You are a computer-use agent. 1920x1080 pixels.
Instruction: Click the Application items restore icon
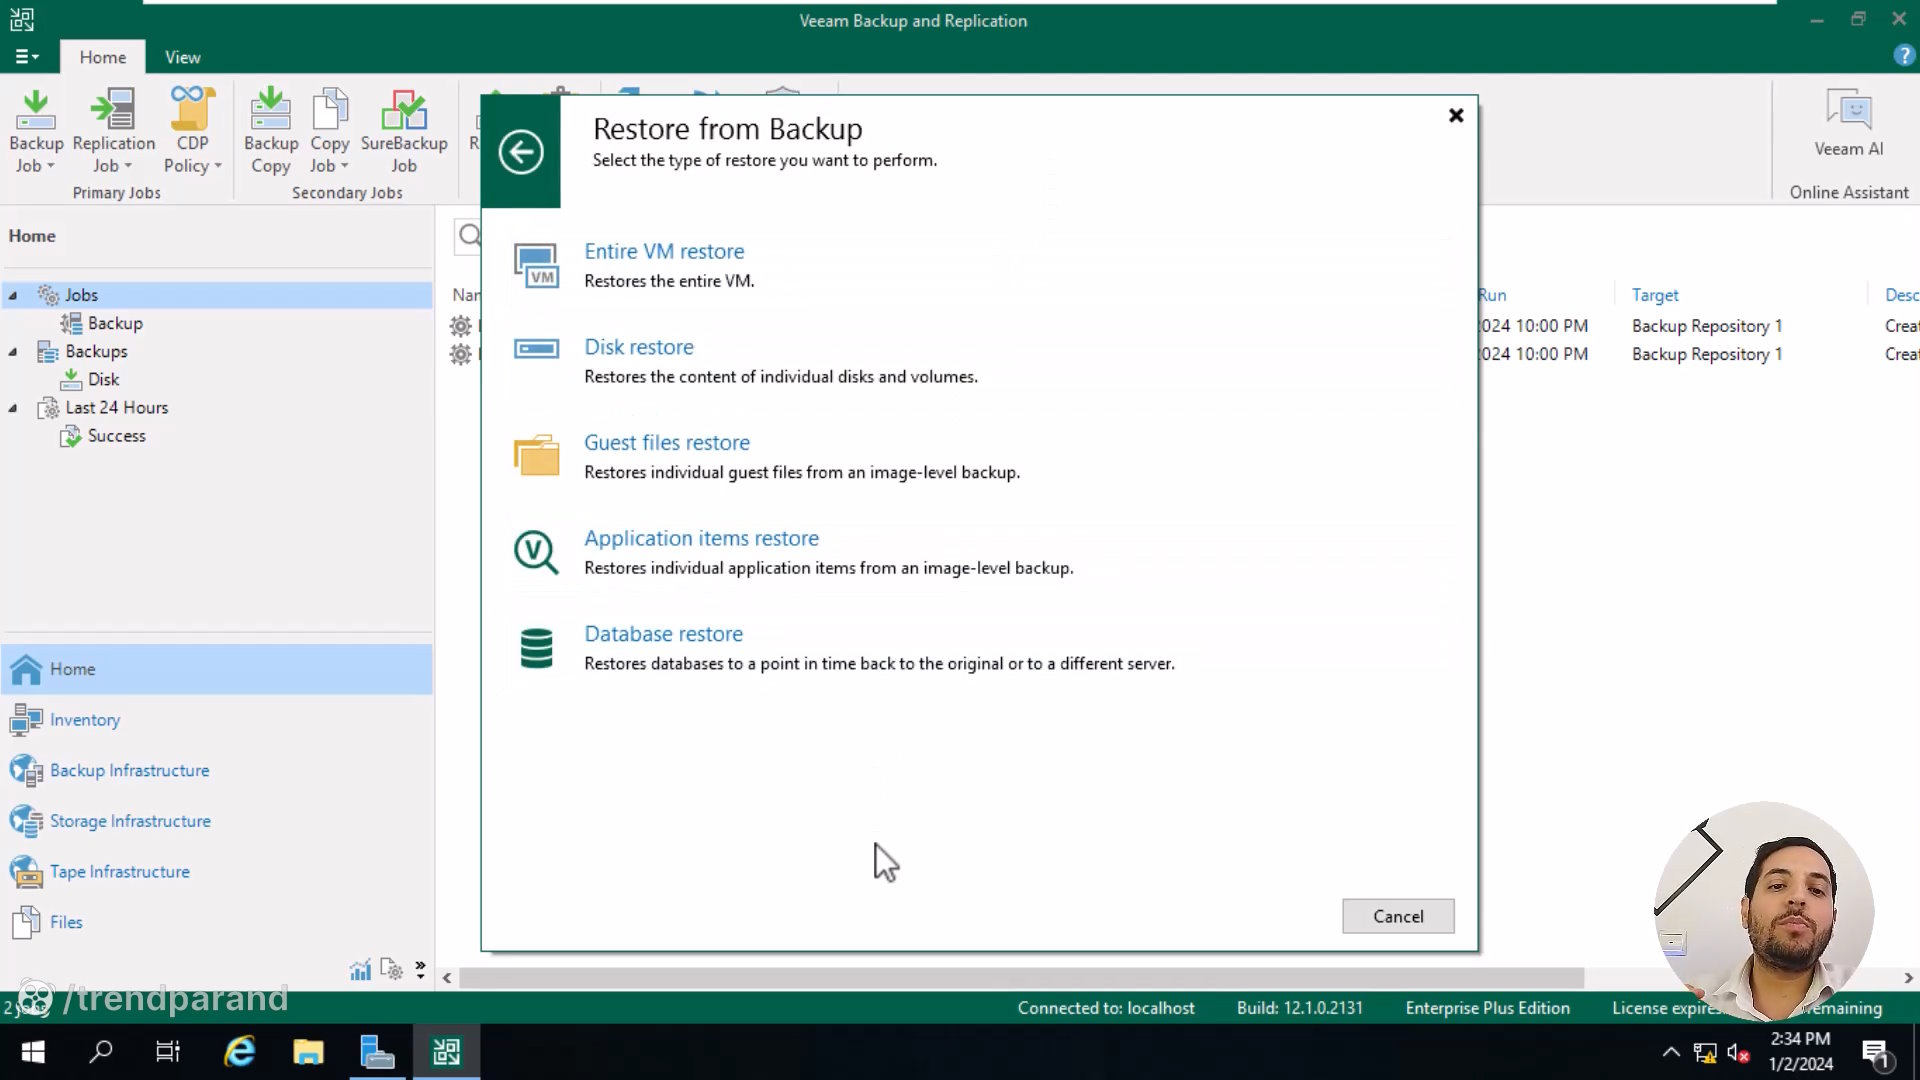pos(537,552)
